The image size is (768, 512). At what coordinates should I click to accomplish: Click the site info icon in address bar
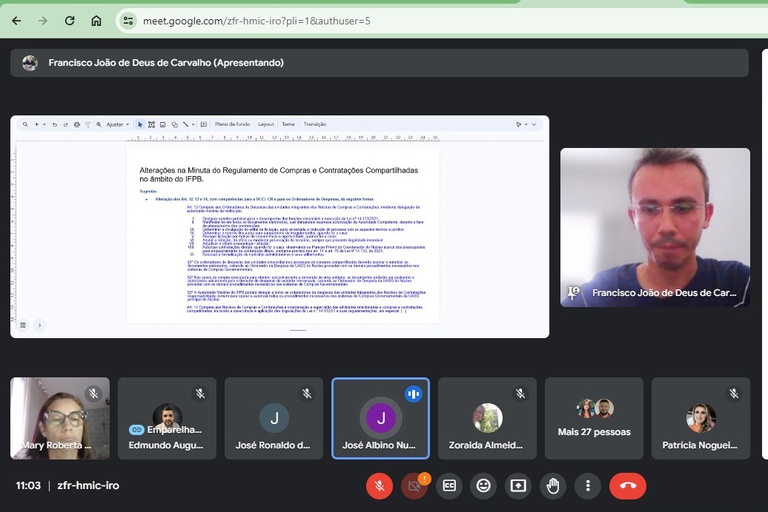[x=127, y=20]
